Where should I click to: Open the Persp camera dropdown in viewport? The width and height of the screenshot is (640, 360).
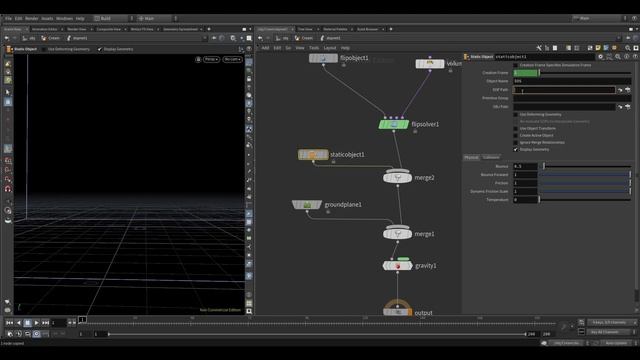211,59
